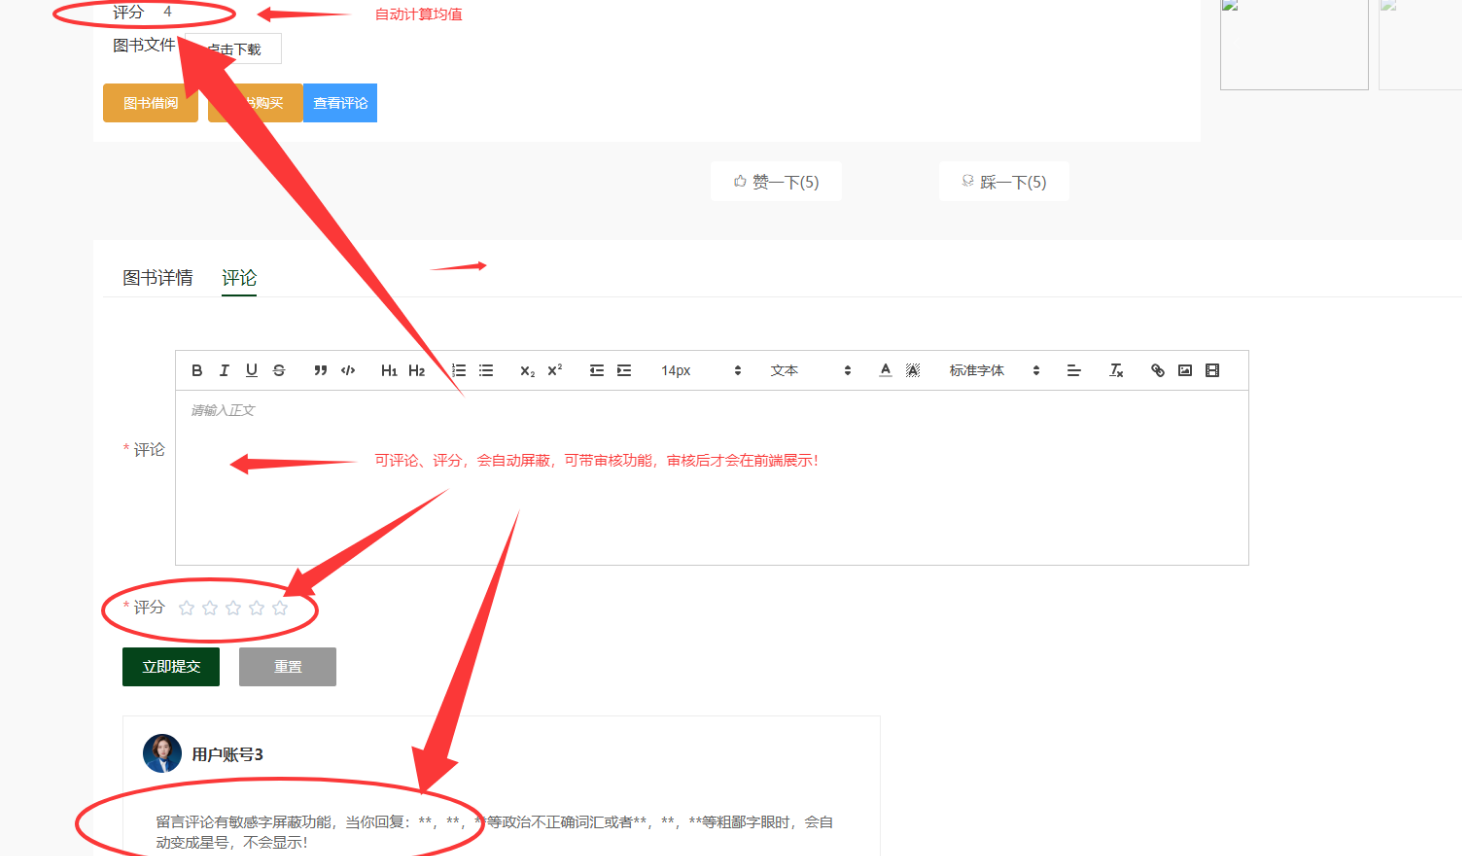1462x856 pixels.
Task: Open the text color picker
Action: coord(885,370)
